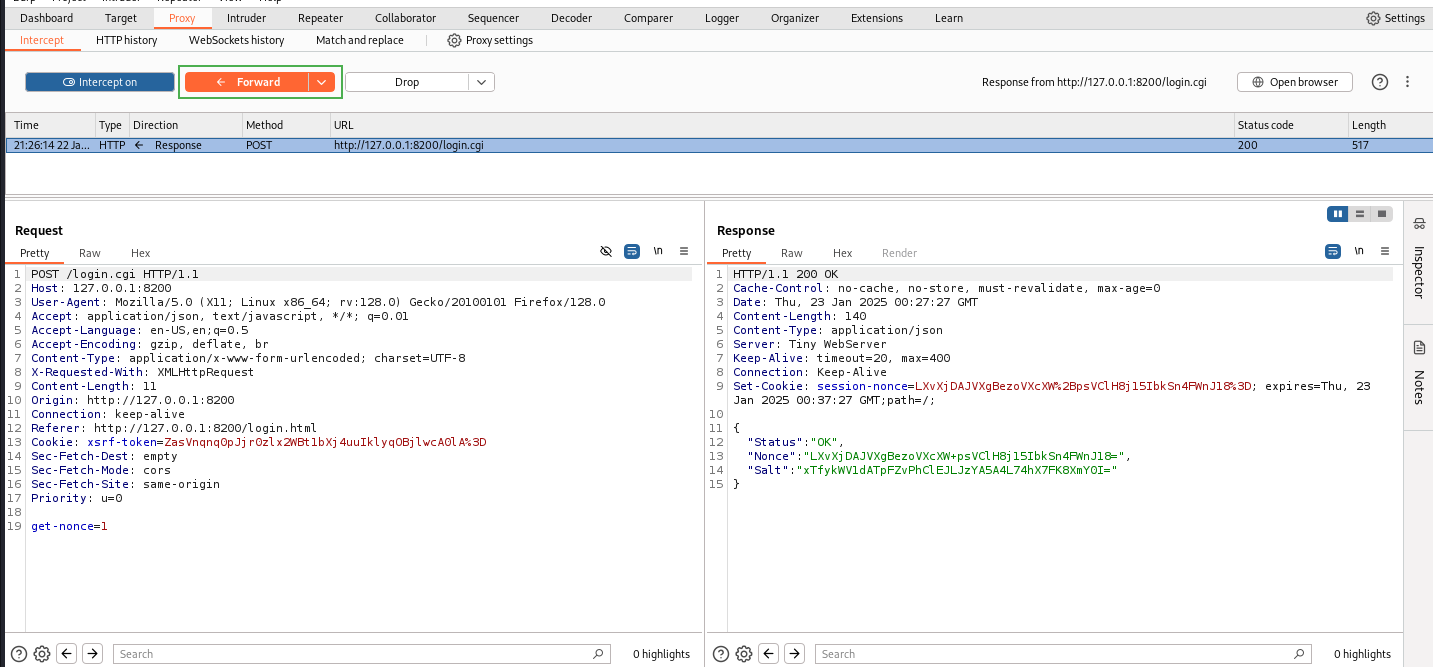This screenshot has width=1433, height=667.
Task: Open Response panel hamburger menu
Action: tap(1385, 252)
